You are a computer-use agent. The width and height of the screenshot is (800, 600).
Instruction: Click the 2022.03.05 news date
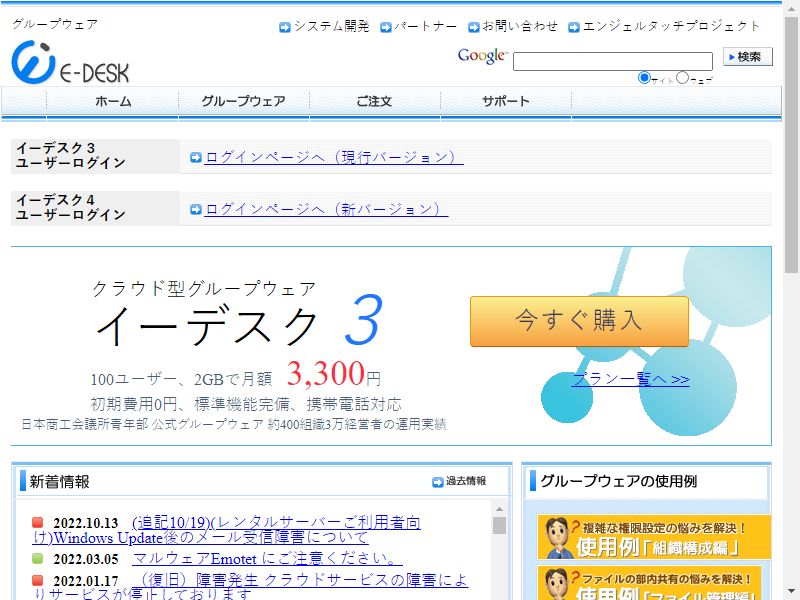pyautogui.click(x=86, y=559)
